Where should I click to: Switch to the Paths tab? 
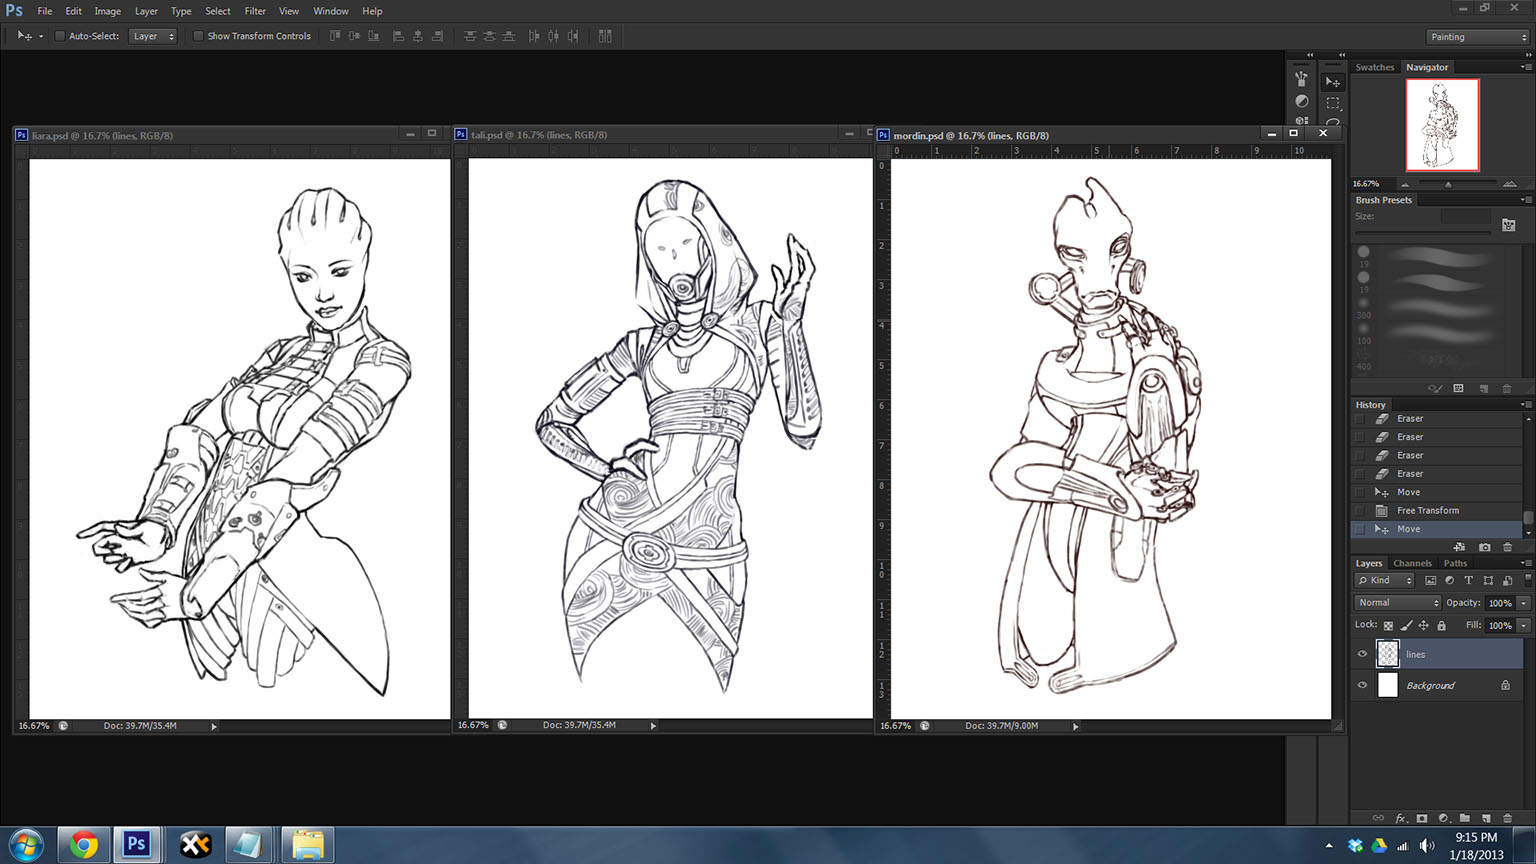[x=1455, y=563]
